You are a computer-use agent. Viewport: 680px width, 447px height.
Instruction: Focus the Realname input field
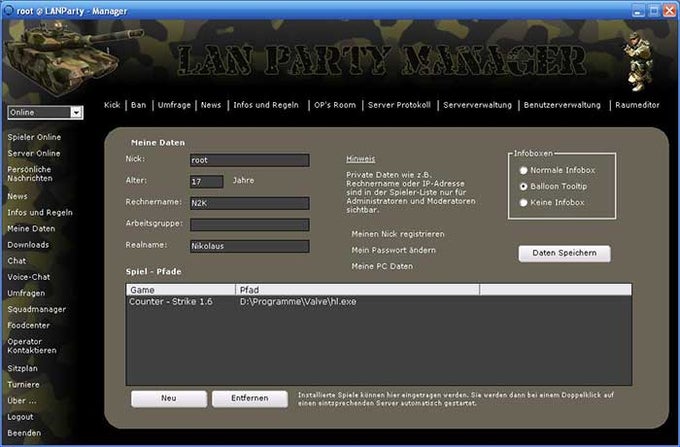click(249, 246)
